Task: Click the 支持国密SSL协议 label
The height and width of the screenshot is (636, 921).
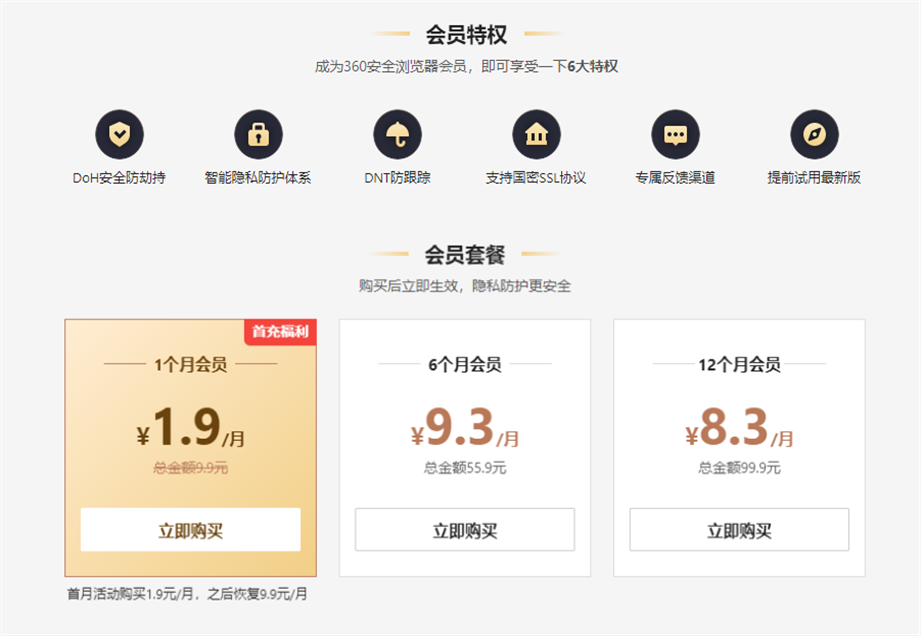Action: coord(536,178)
